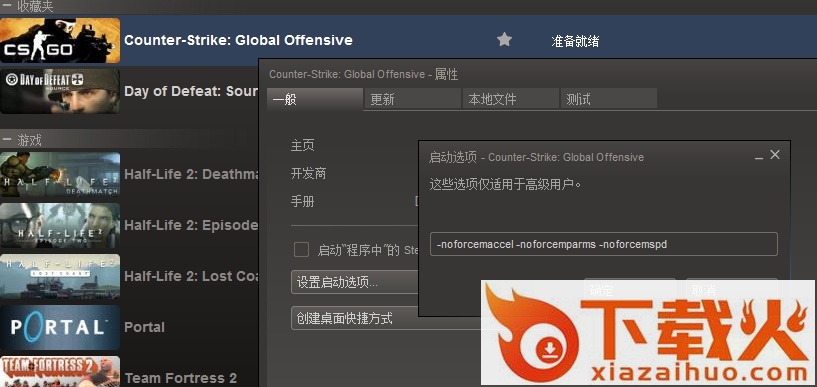Viewport: 817px width, 387px height.
Task: Collapse the 游戏 games section
Action: point(7,139)
